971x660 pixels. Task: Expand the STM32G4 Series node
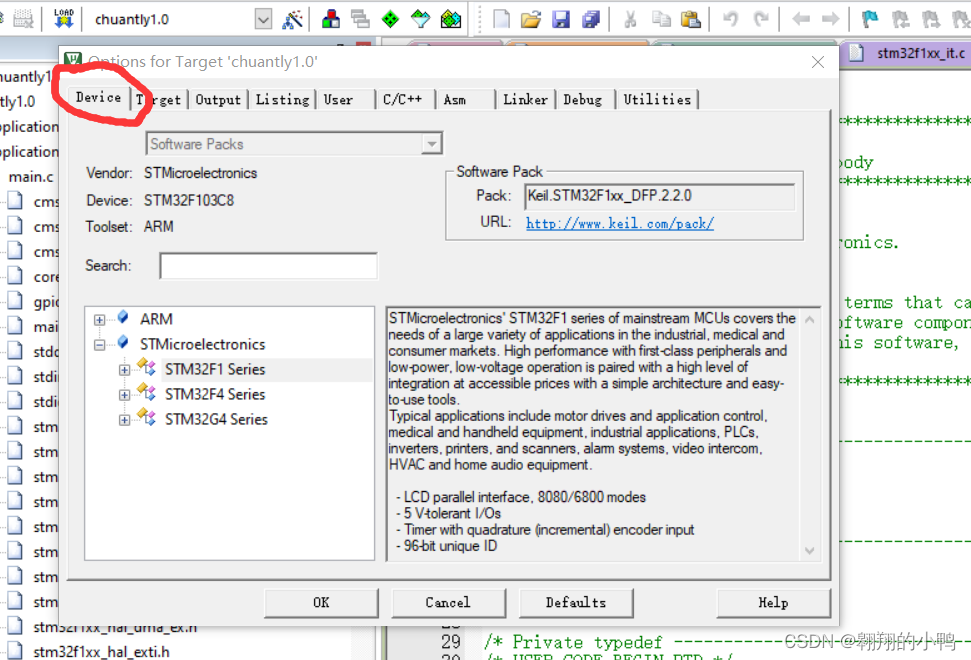point(124,420)
